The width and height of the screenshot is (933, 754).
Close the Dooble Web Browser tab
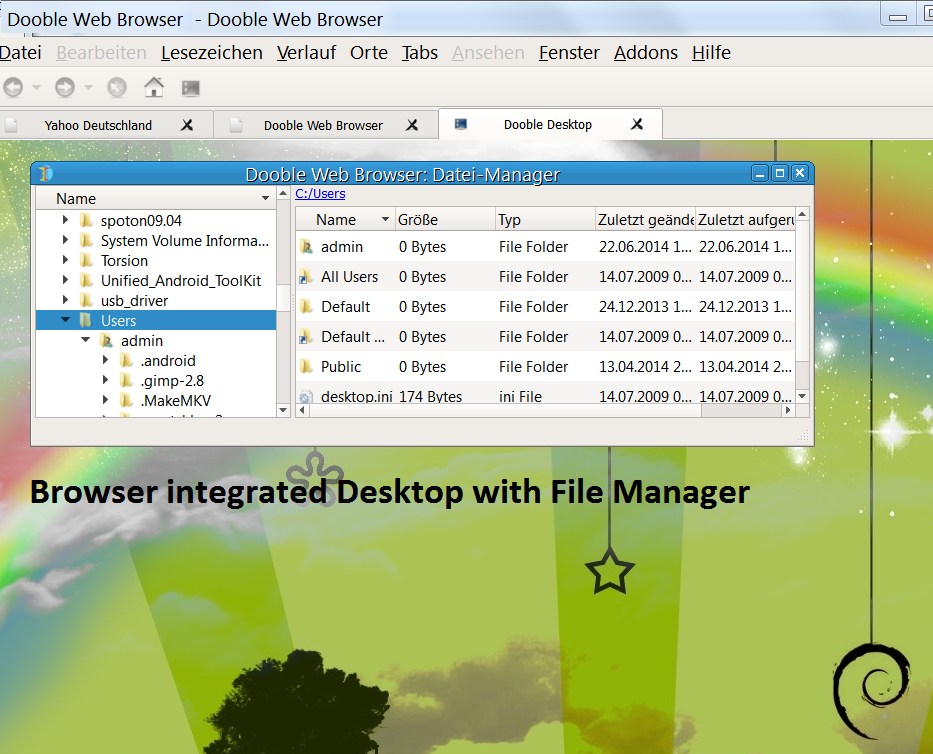click(412, 125)
